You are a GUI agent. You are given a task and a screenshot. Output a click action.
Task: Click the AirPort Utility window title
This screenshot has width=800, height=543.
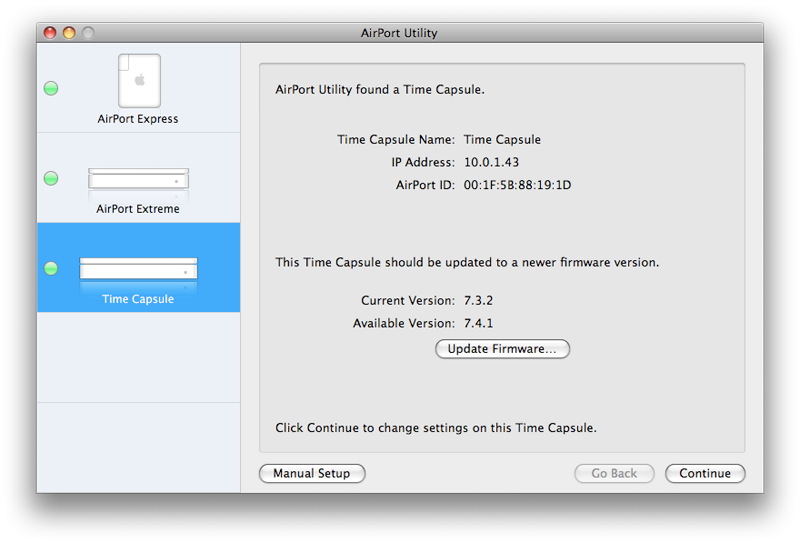[399, 33]
